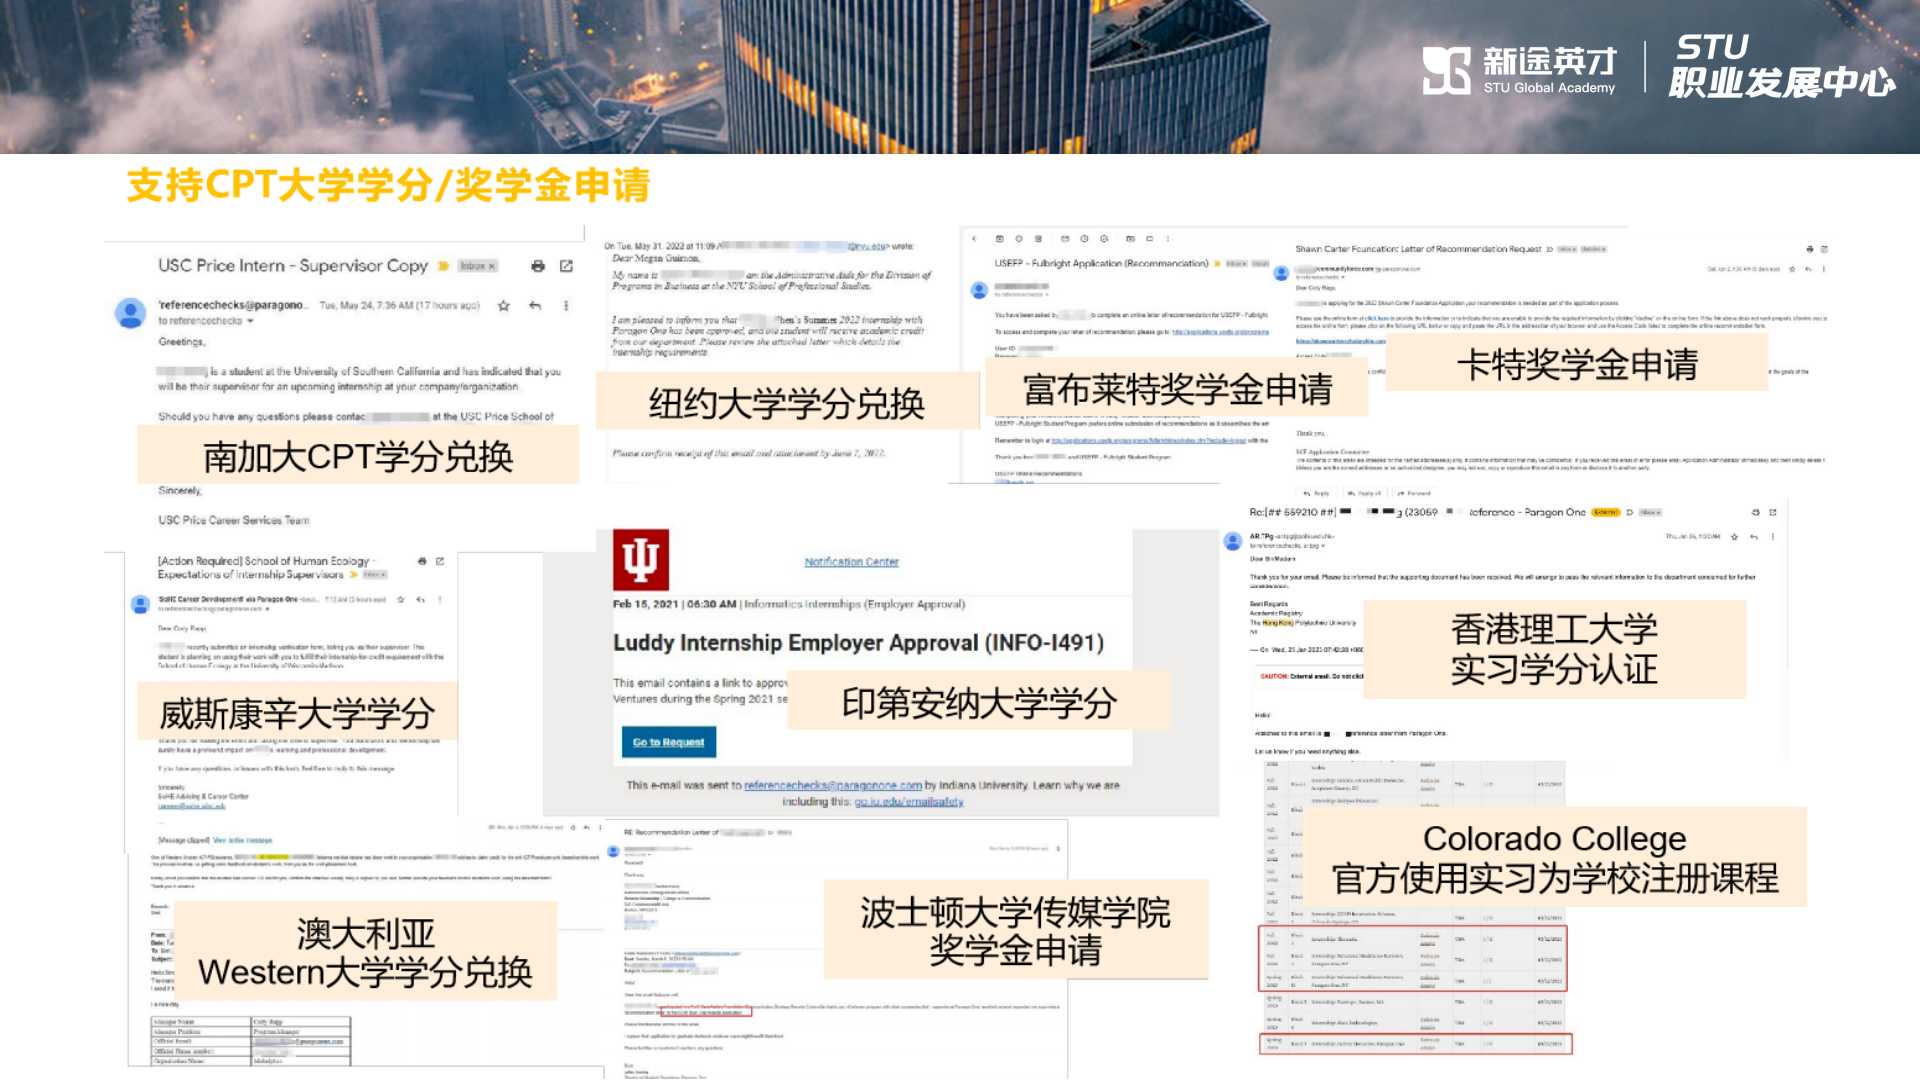Image resolution: width=1920 pixels, height=1080 pixels.
Task: Select the 富布莱特奖学金申请 label
Action: coord(1176,388)
